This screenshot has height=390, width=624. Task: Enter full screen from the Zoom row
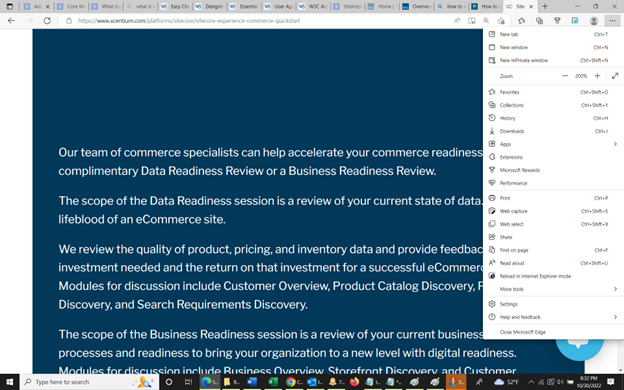point(615,76)
